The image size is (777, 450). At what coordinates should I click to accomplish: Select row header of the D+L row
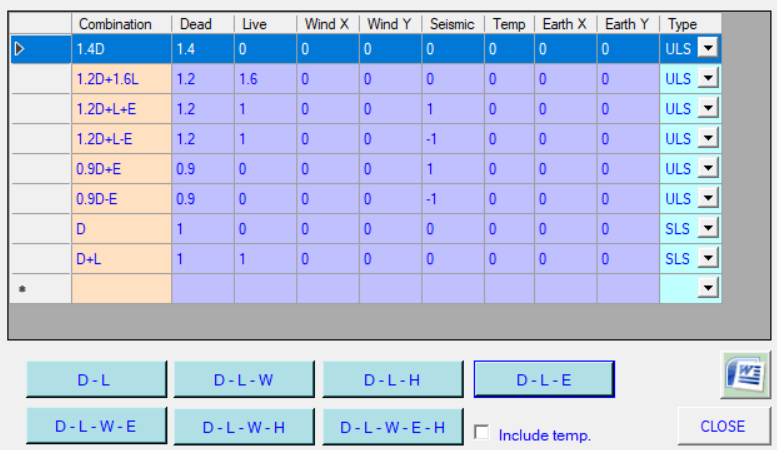tap(41, 259)
